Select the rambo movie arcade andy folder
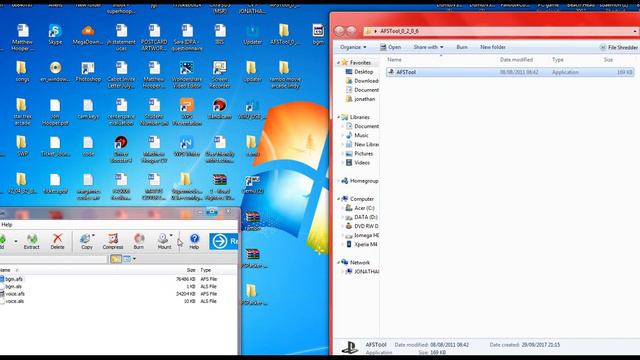 [x=284, y=75]
